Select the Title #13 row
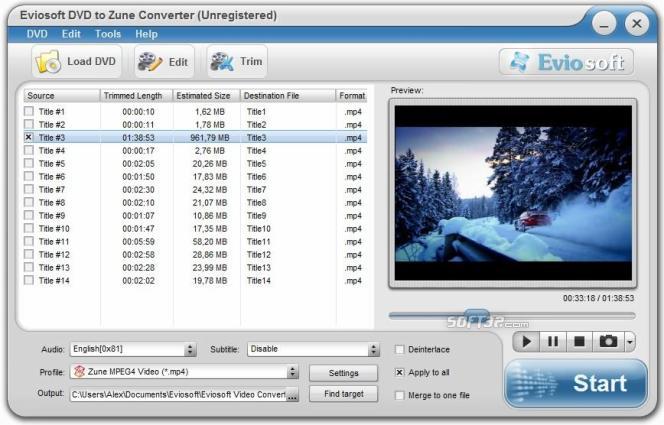664x425 pixels. pos(195,268)
